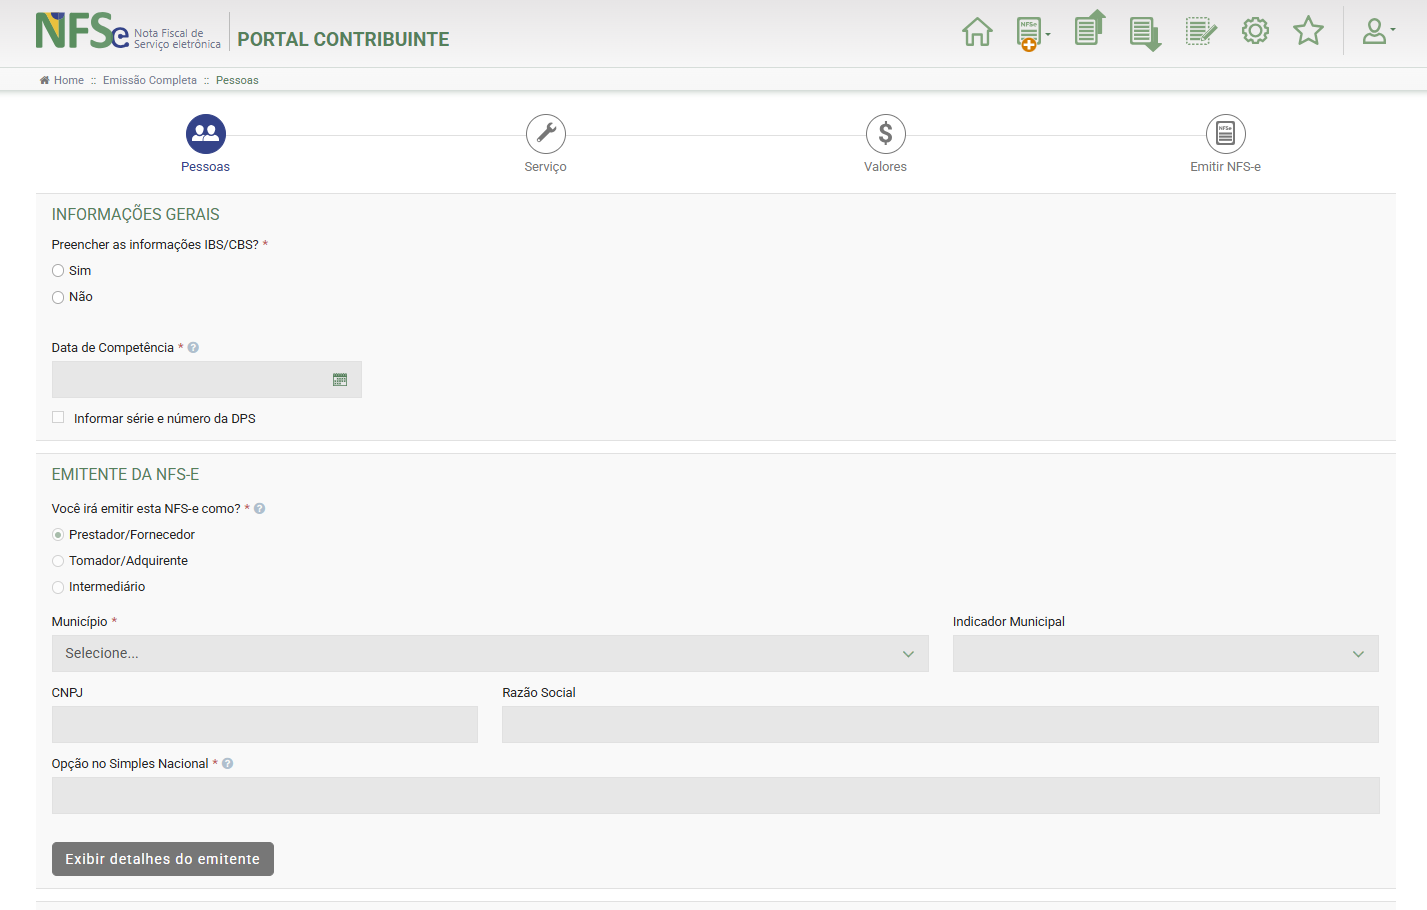
Task: Click the NFSe logo in the header
Action: tap(127, 31)
